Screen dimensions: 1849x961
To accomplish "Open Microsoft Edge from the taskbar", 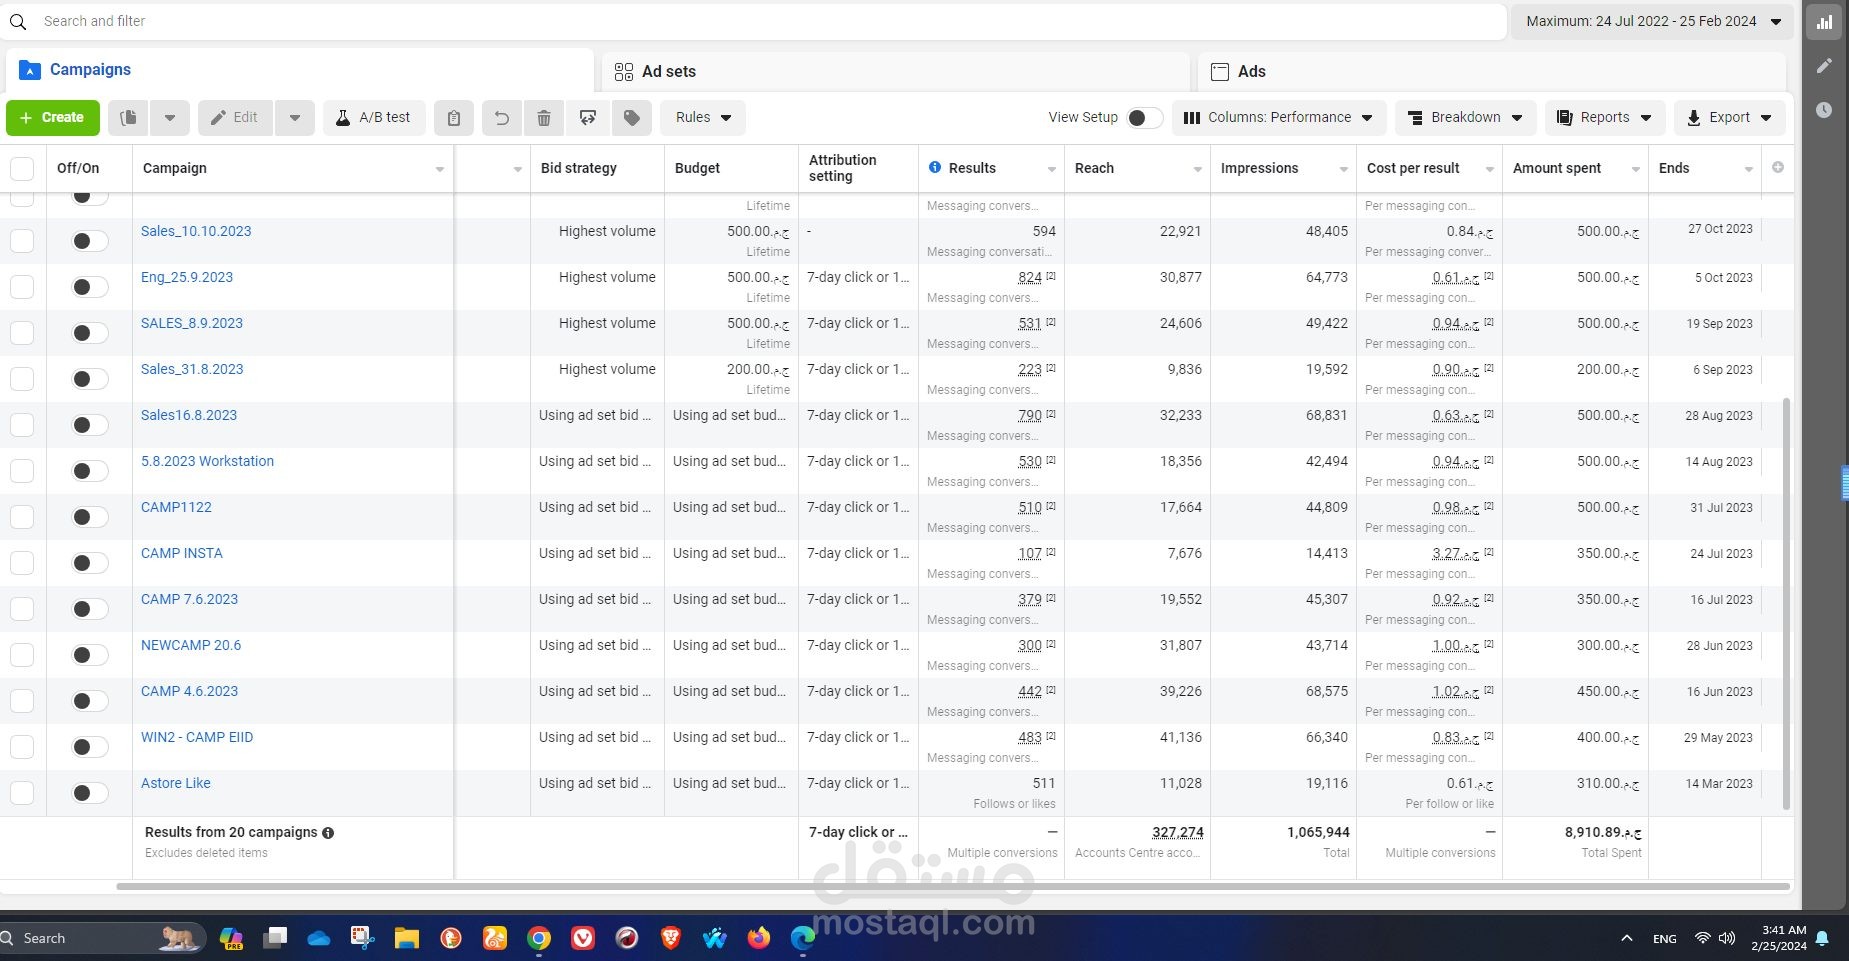I will pos(803,938).
